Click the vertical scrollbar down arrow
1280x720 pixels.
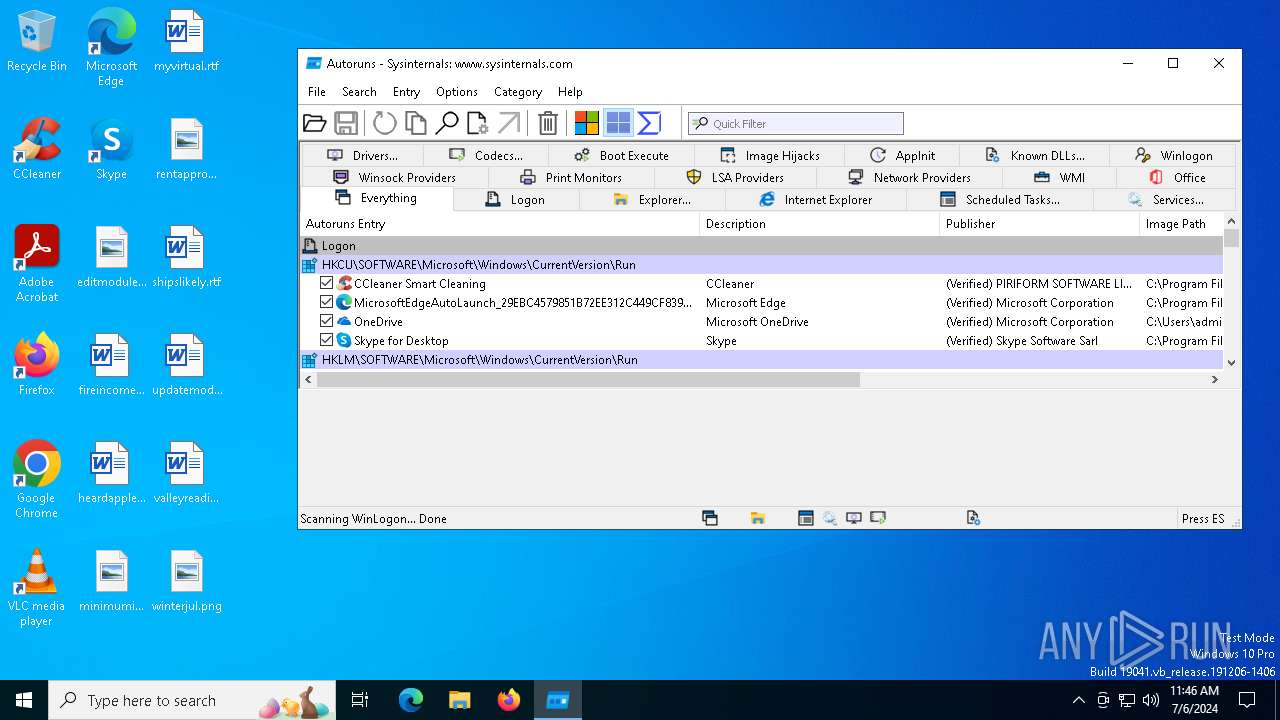point(1231,362)
